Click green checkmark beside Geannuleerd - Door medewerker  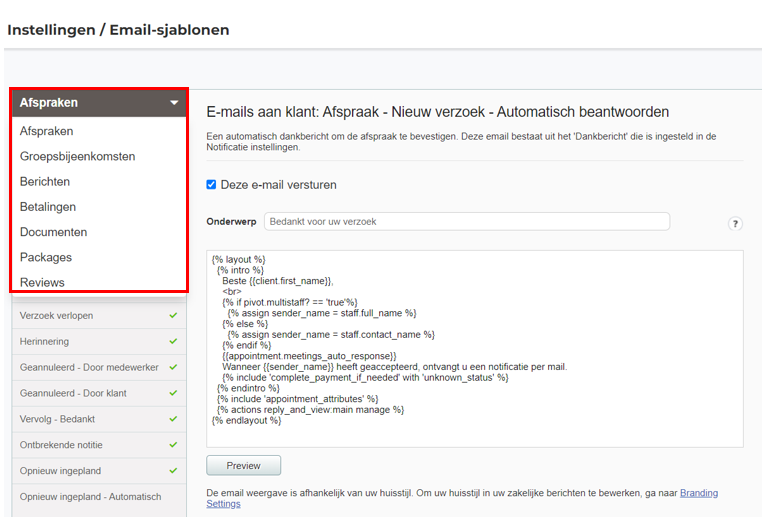point(173,367)
